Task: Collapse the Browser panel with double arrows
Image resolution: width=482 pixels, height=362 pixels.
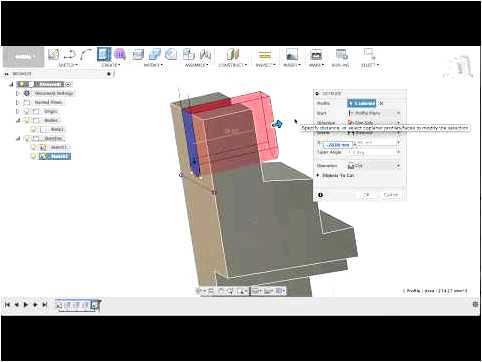Action: tap(6, 74)
